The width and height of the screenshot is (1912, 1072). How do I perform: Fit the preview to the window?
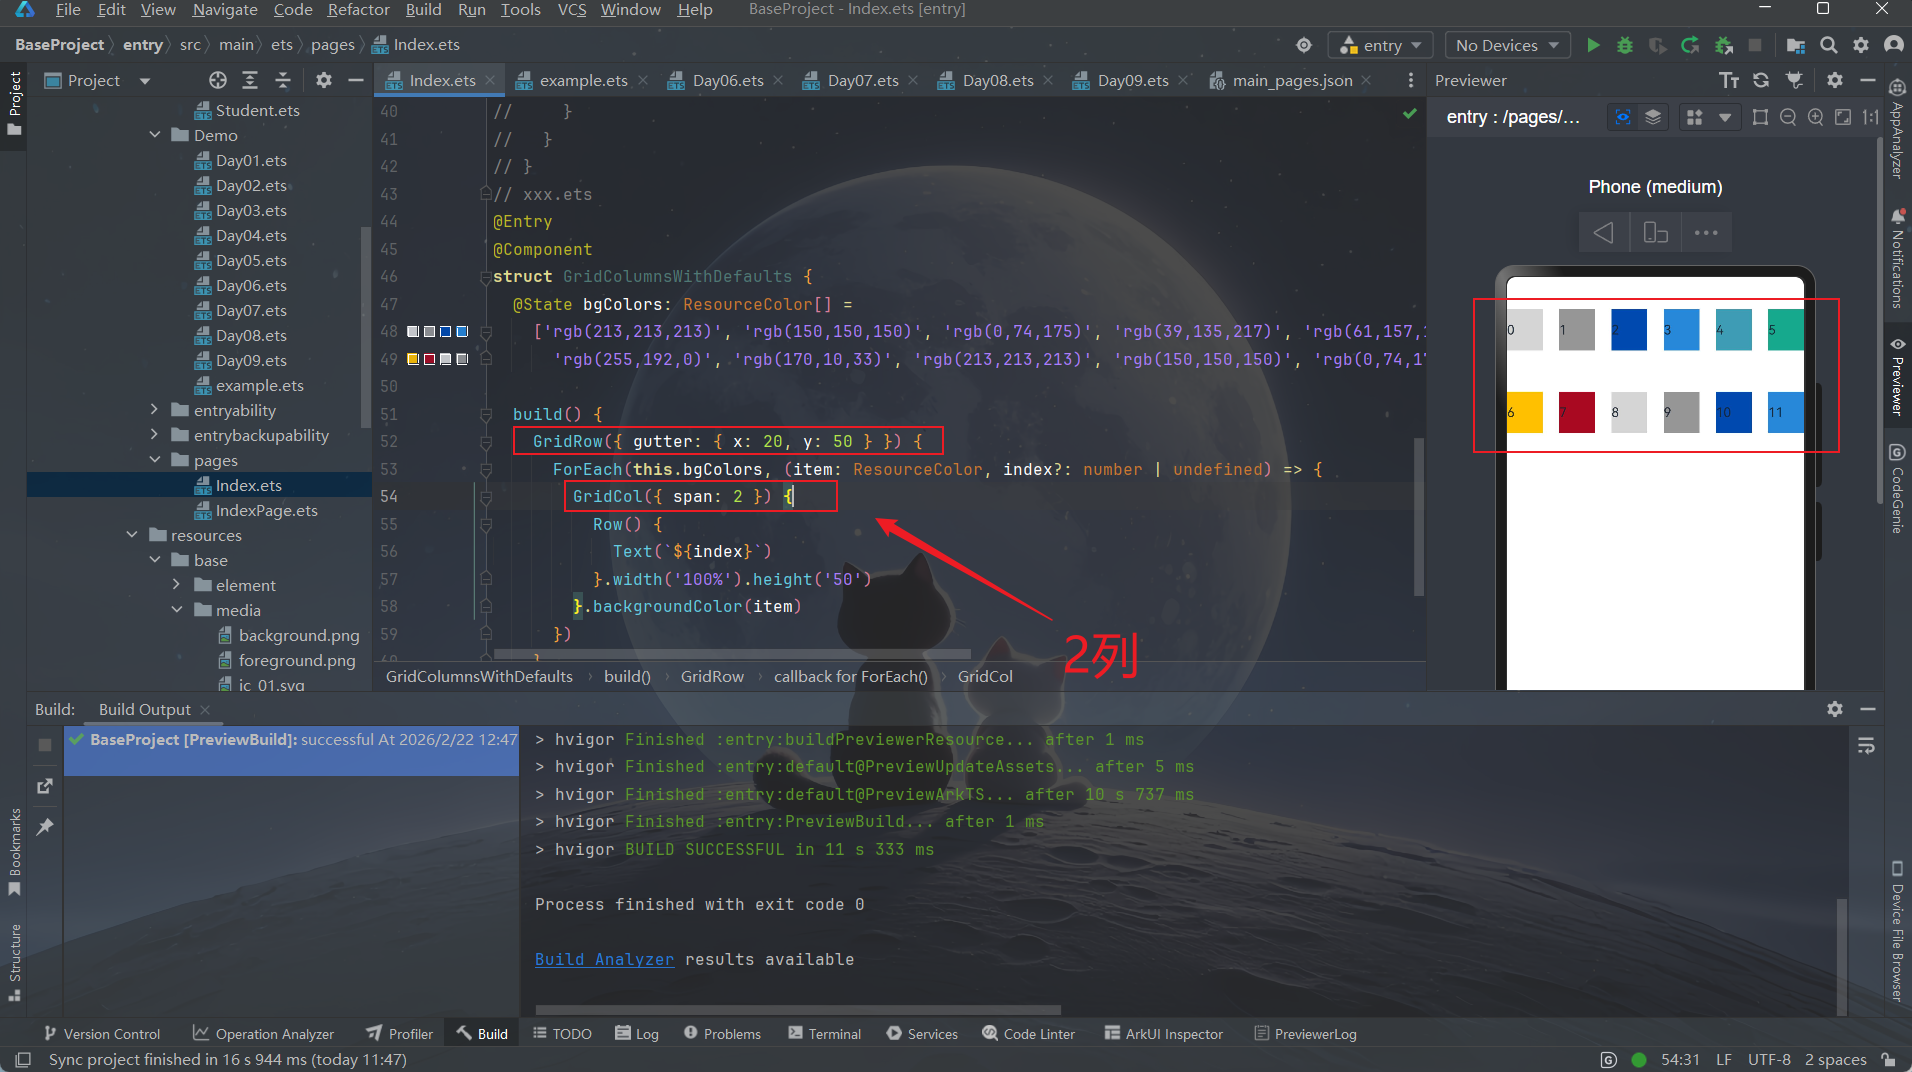1843,117
